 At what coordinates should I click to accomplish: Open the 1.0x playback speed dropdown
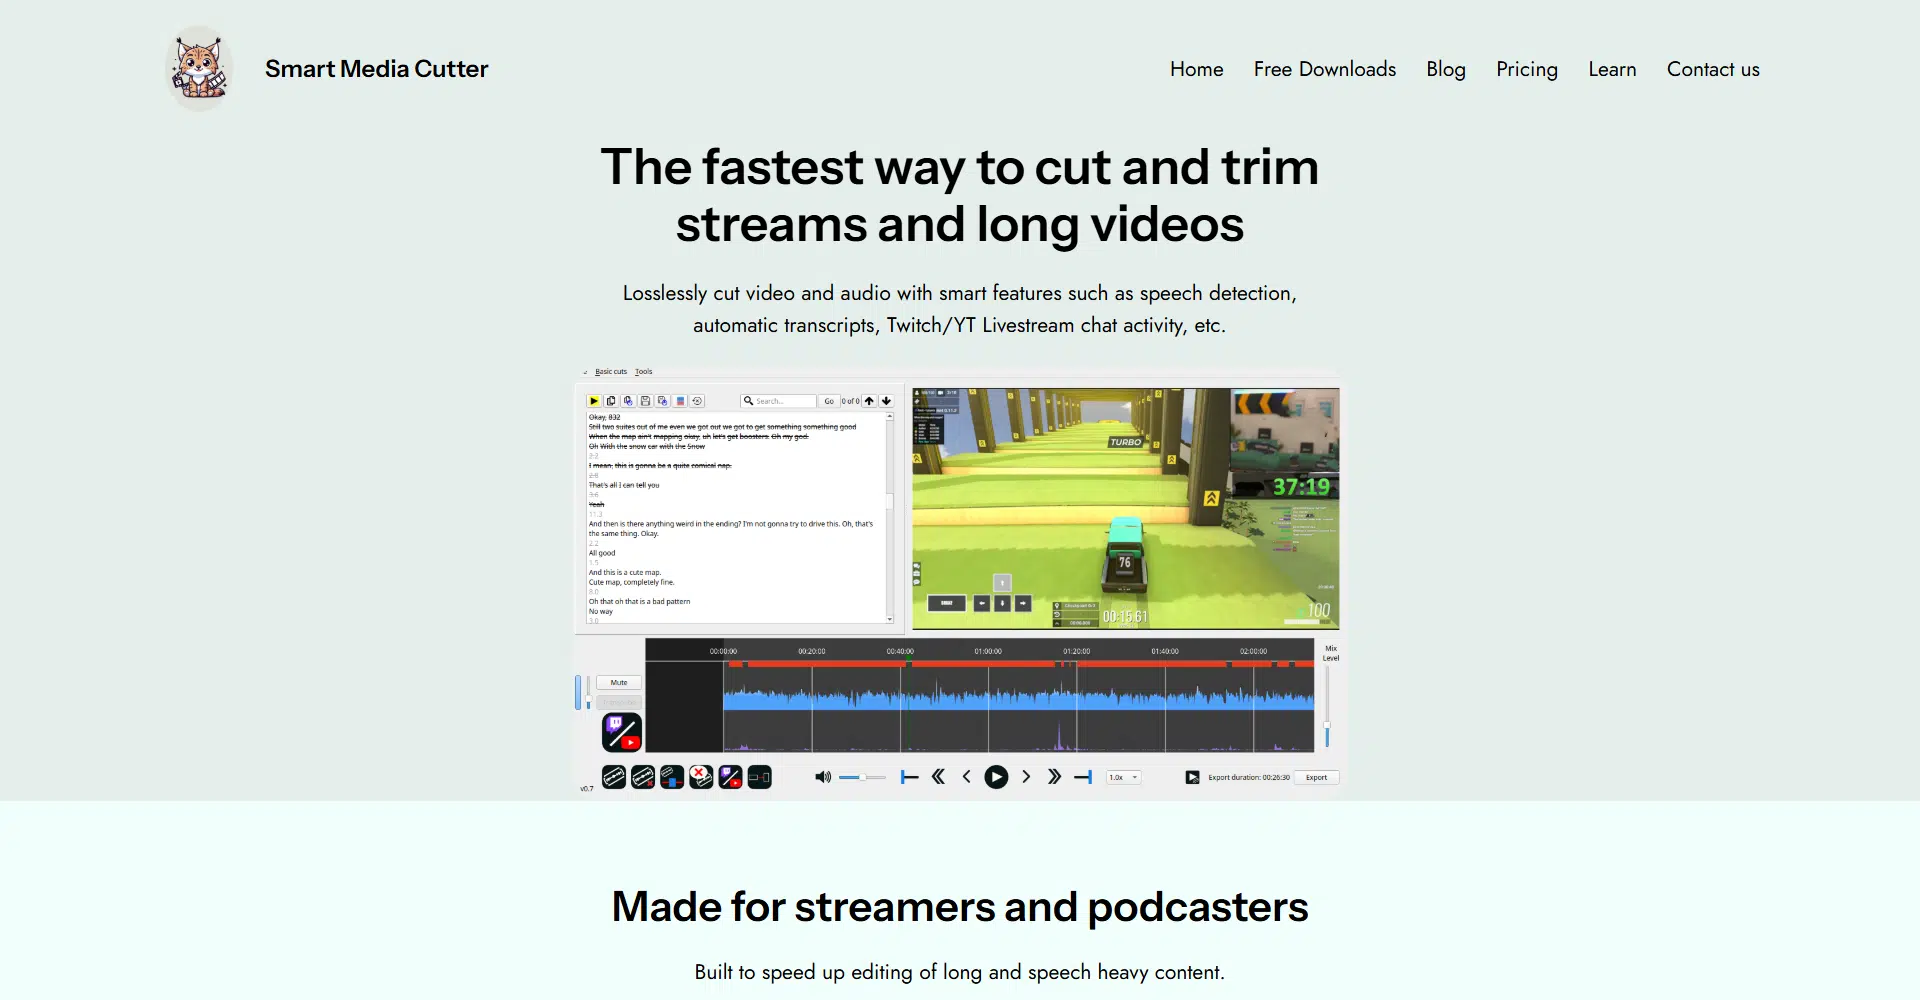[x=1123, y=777]
